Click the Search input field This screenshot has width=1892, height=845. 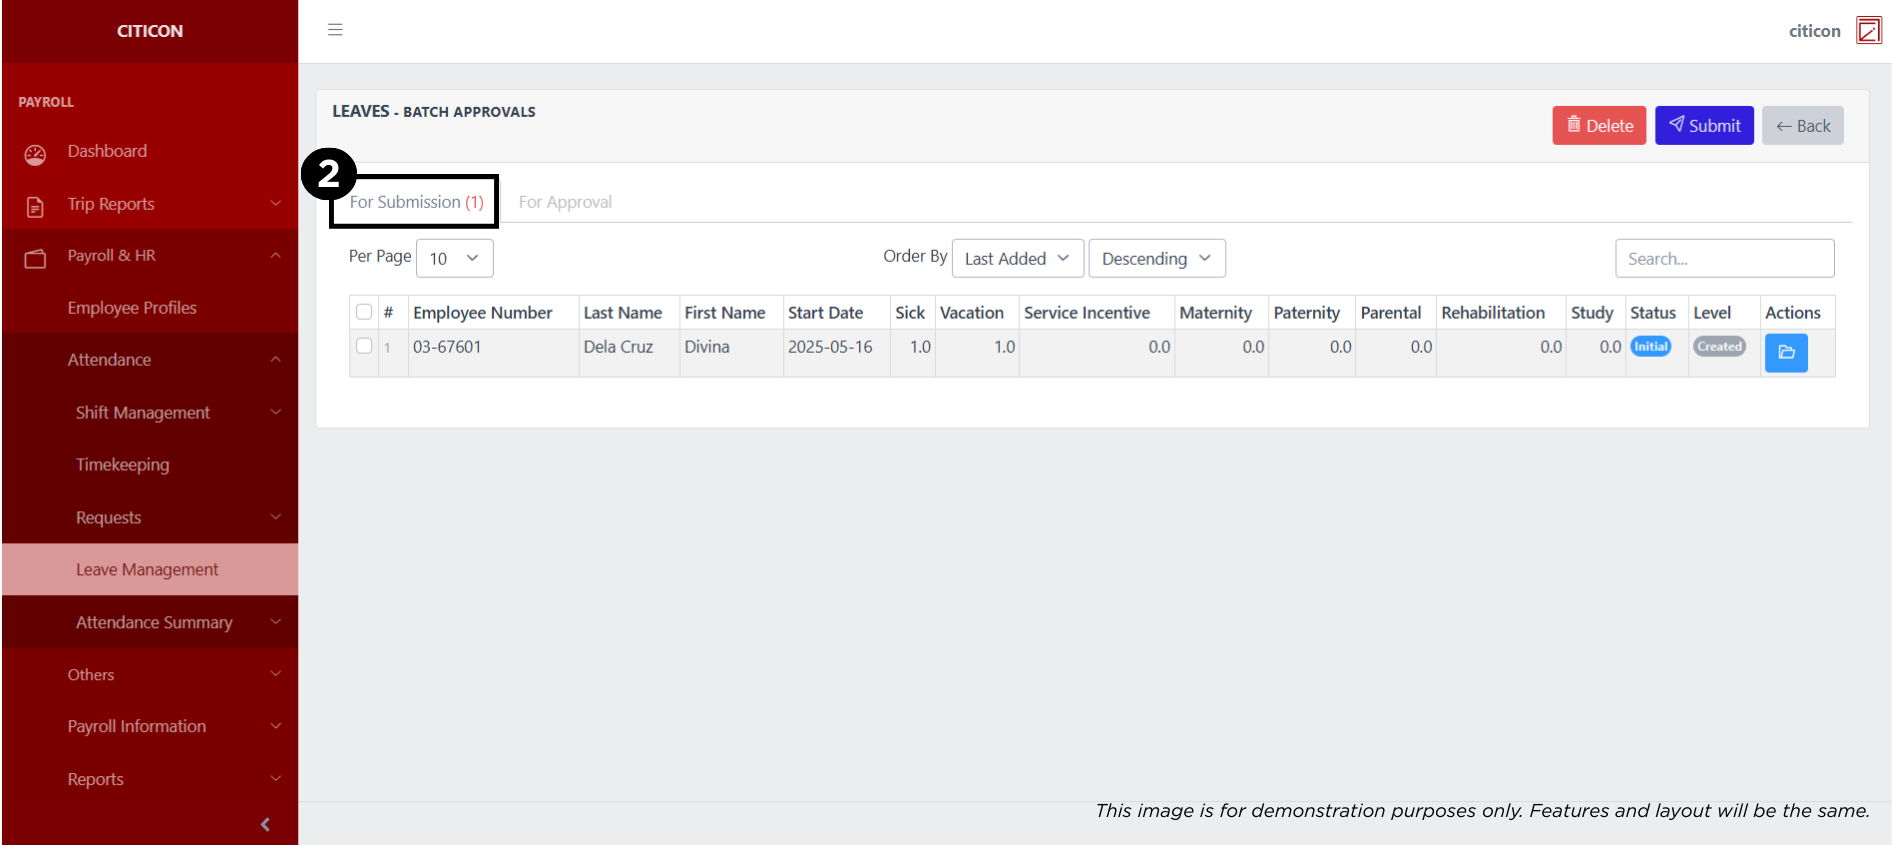click(1724, 259)
